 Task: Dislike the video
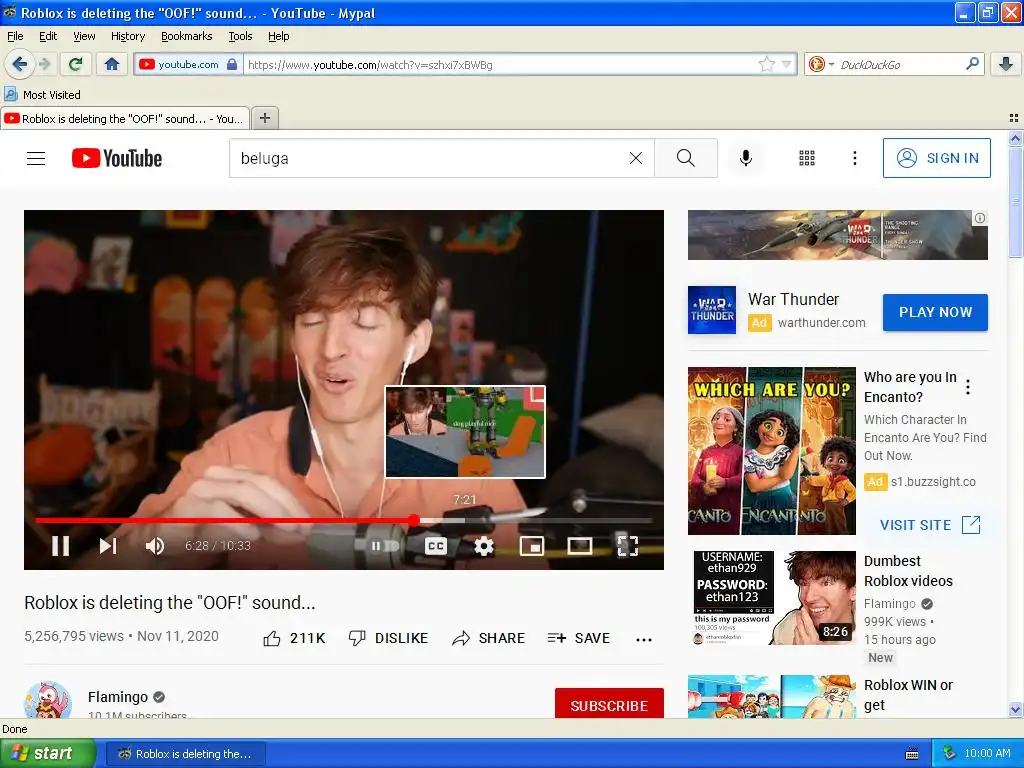388,638
